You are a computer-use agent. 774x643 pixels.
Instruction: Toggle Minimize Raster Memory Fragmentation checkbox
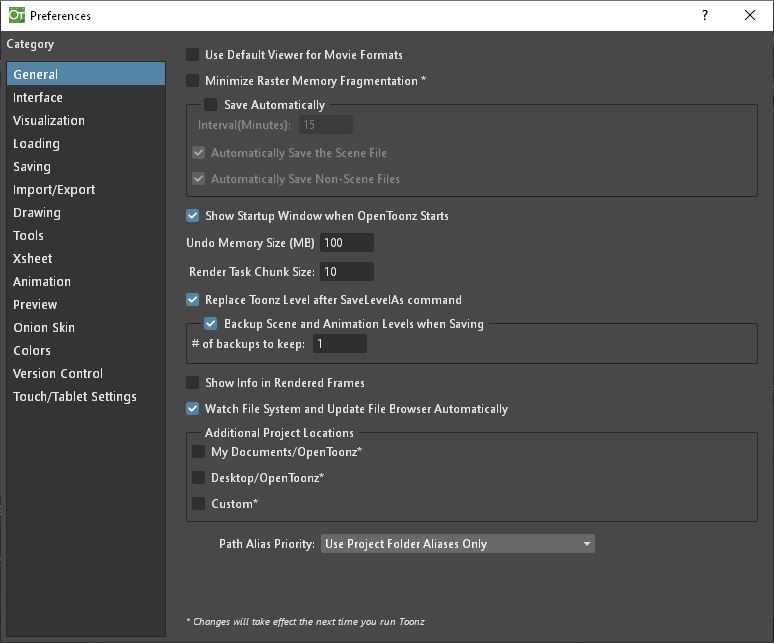tap(193, 81)
